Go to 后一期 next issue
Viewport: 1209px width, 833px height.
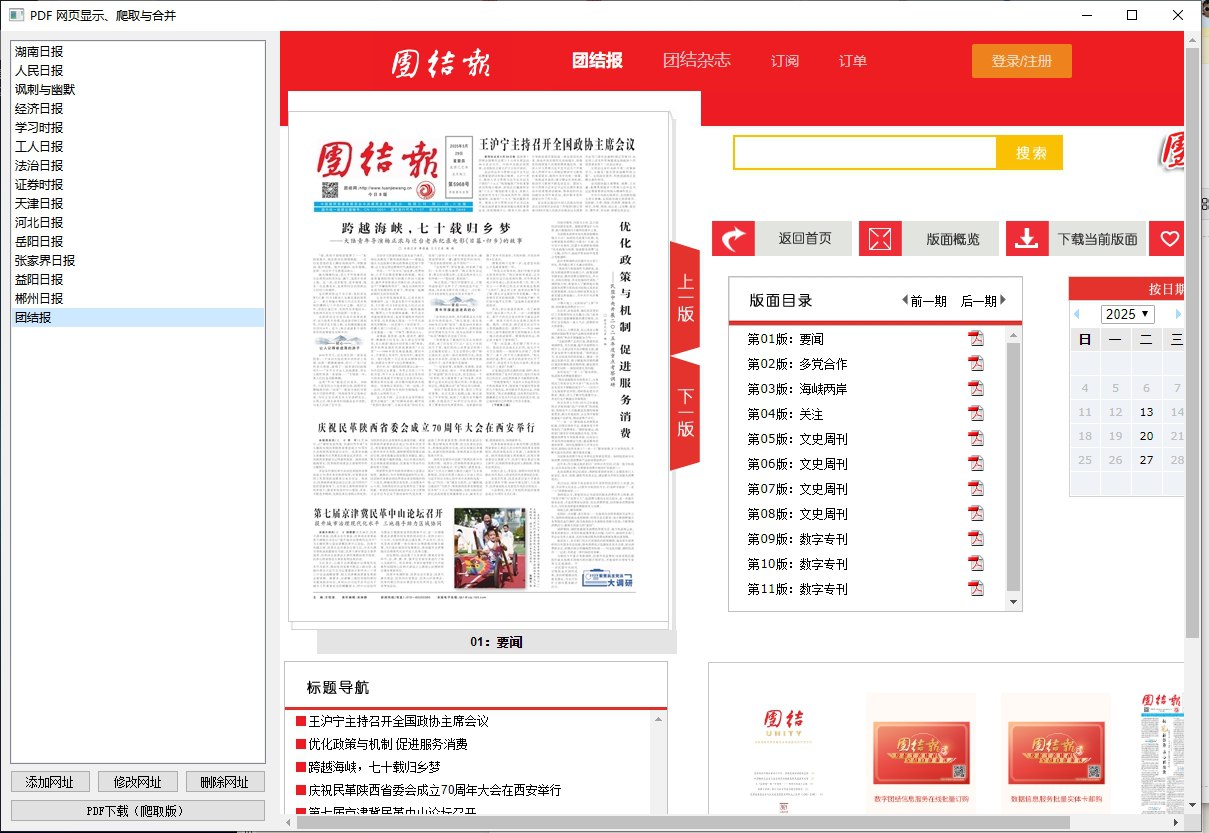(977, 300)
